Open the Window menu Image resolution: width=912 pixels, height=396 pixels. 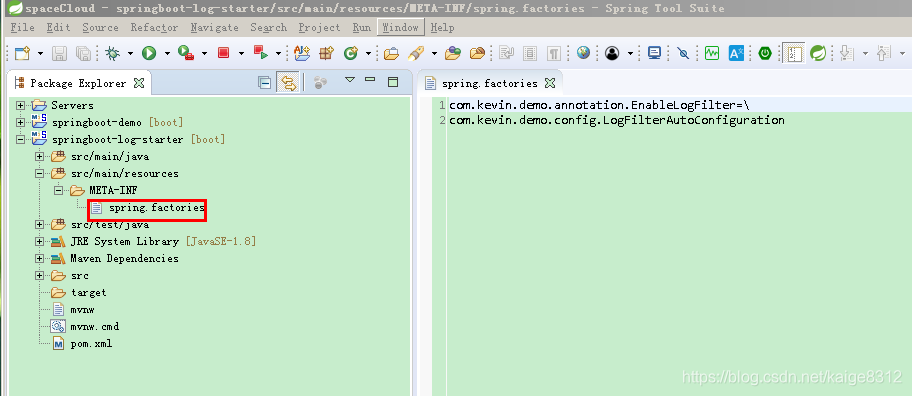coord(401,27)
